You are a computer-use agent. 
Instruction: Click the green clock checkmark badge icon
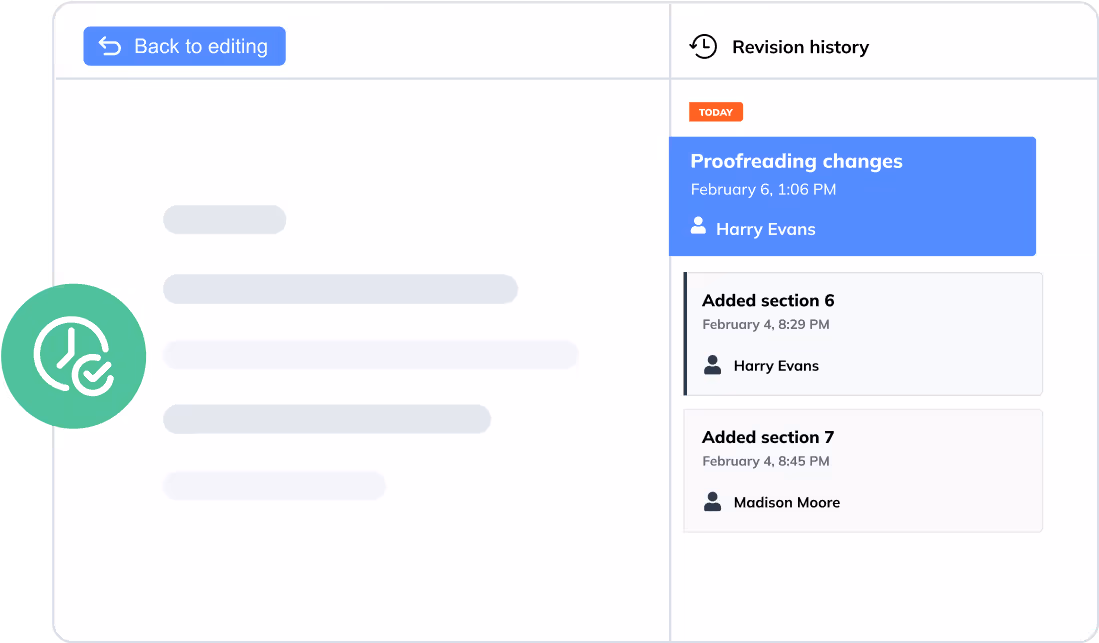click(73, 356)
